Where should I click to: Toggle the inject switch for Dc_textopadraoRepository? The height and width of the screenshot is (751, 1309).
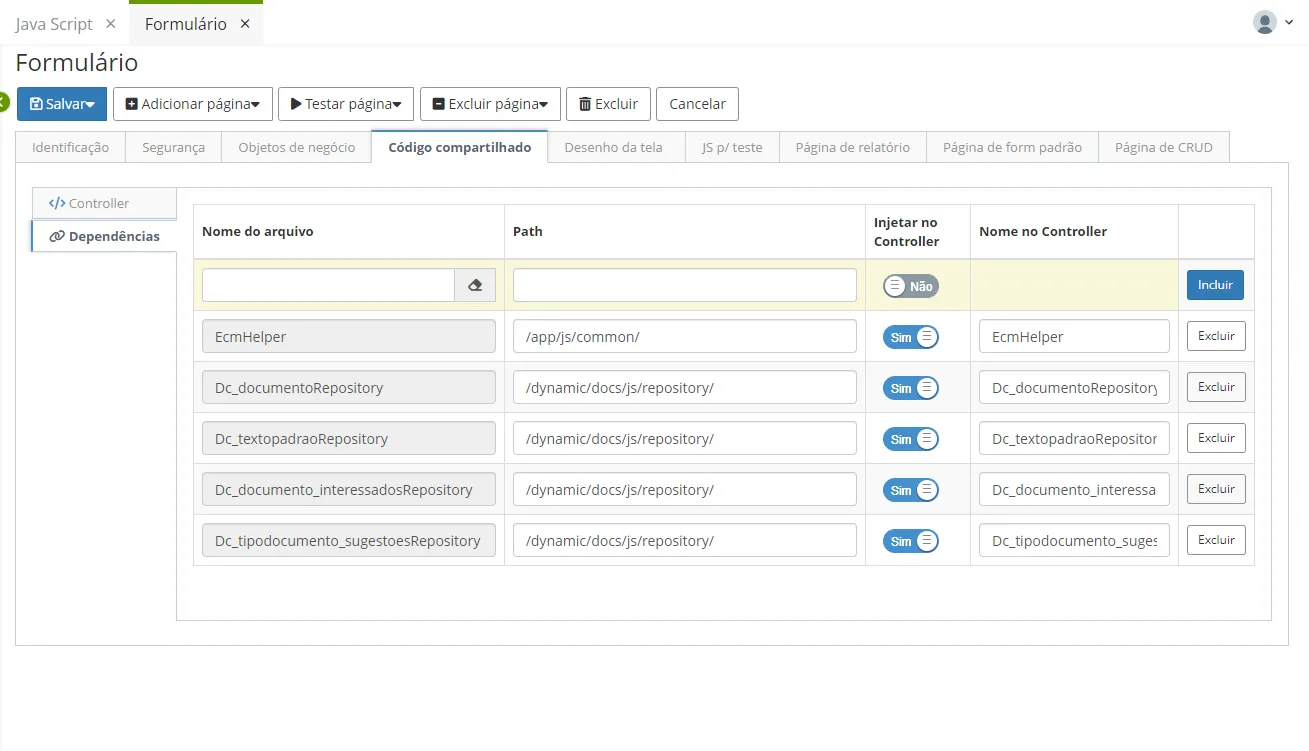[910, 439]
